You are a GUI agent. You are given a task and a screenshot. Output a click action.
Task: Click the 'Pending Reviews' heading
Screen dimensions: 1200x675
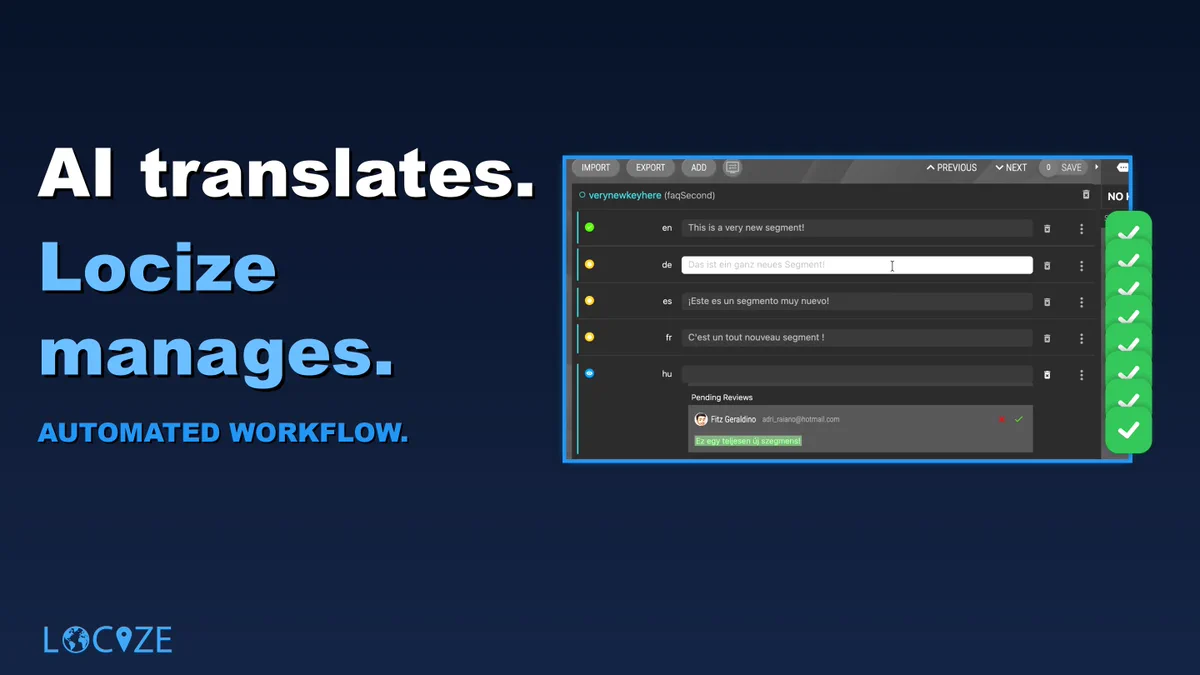(x=722, y=398)
